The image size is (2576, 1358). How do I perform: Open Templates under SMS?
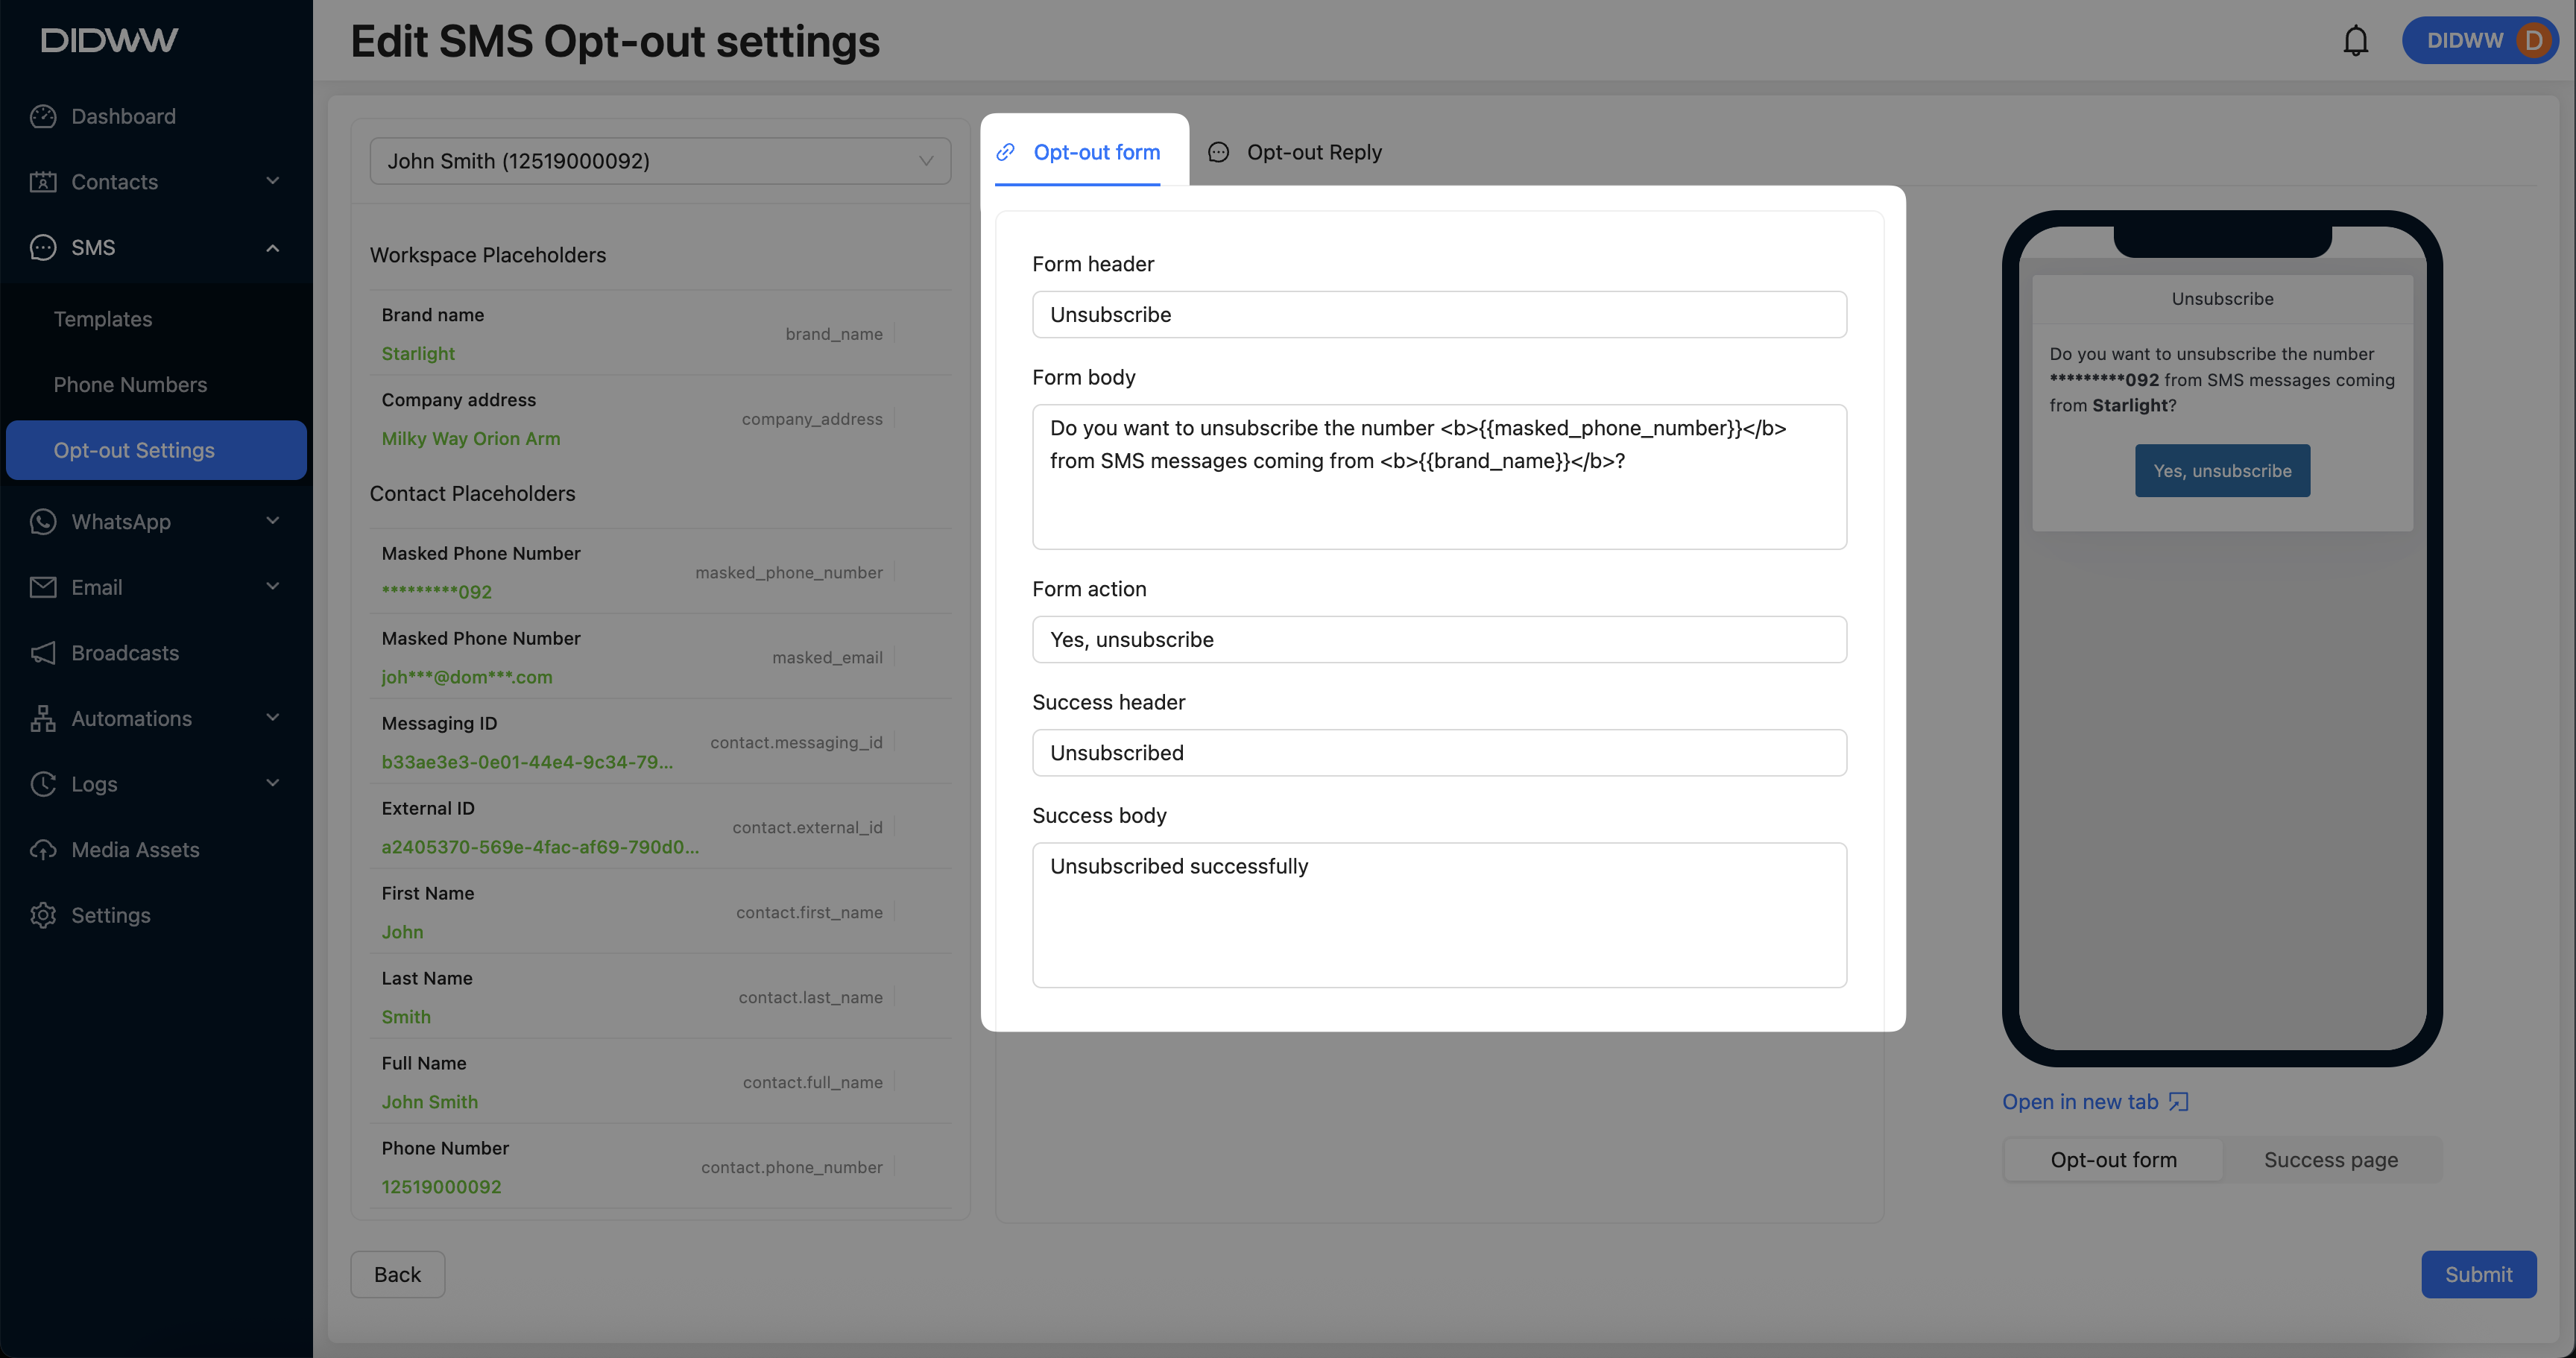[103, 319]
